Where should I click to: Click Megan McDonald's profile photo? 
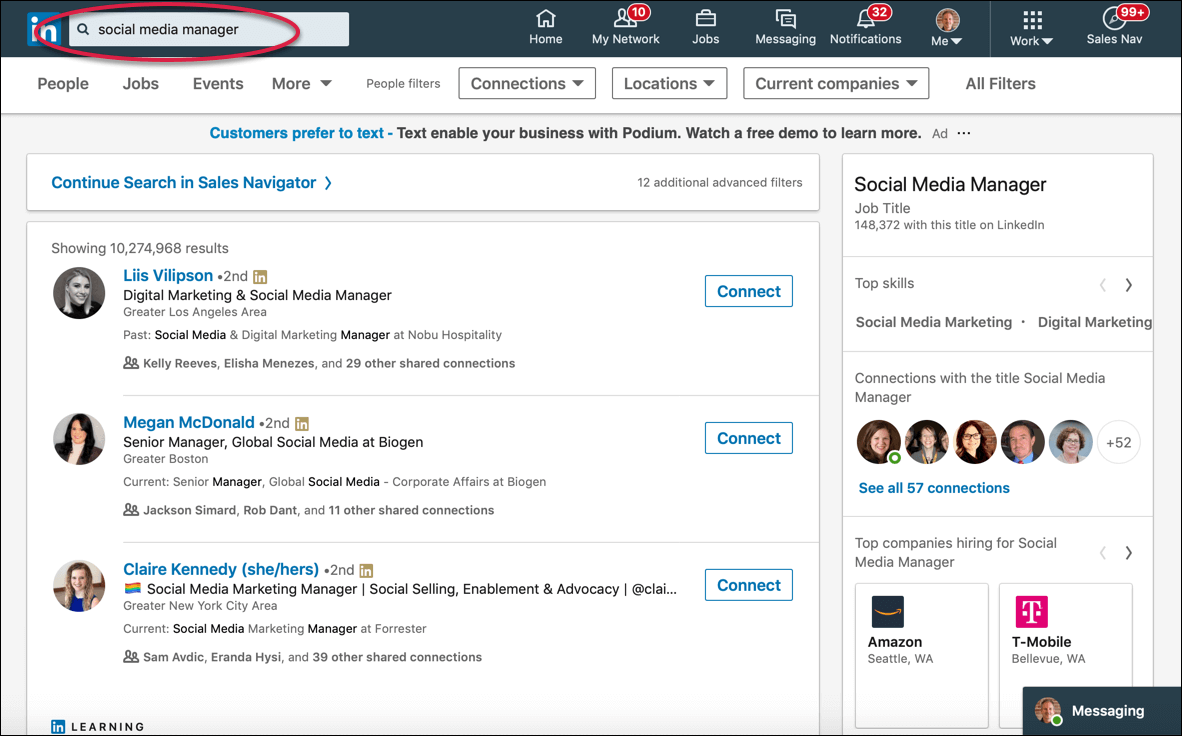(x=79, y=440)
